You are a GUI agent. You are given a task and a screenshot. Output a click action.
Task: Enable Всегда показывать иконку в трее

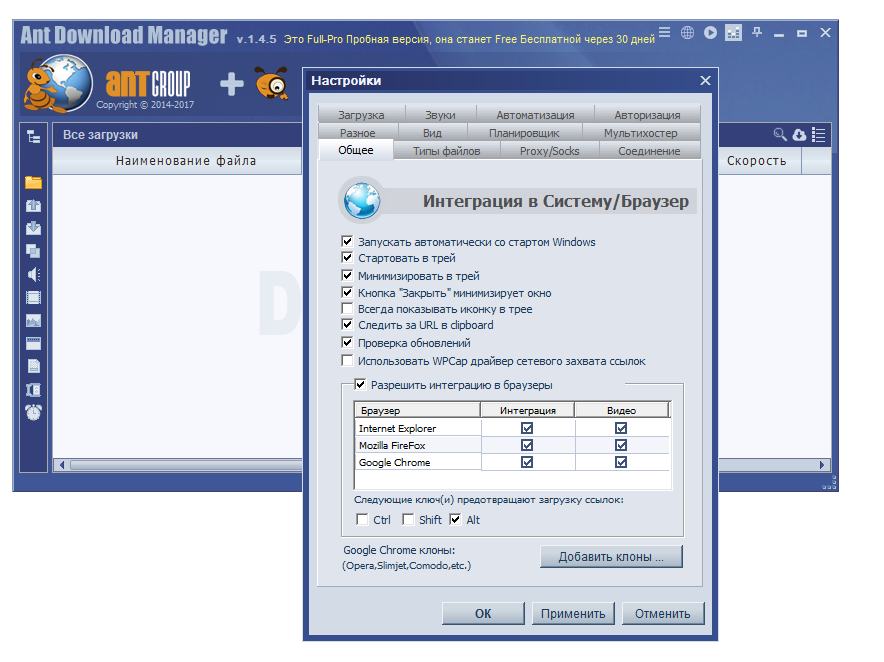point(347,309)
